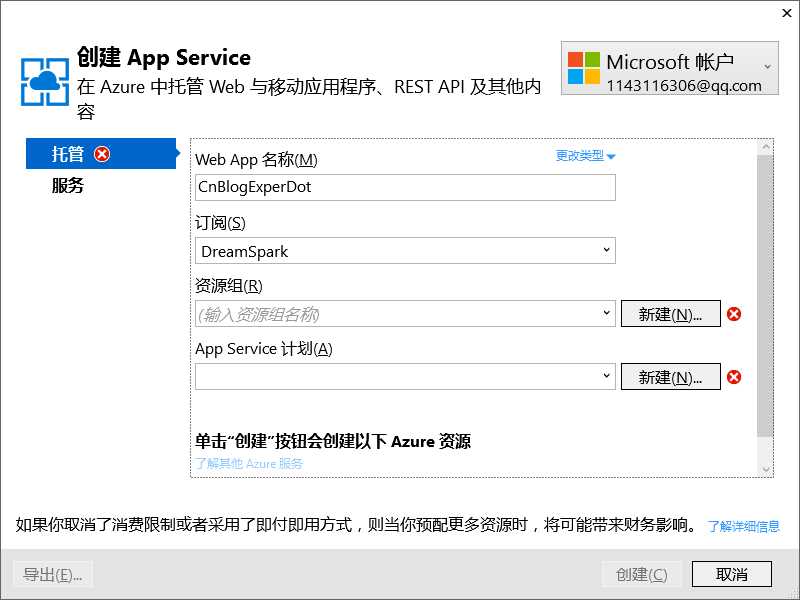This screenshot has width=800, height=600.
Task: Click the error icon on 托管 tab
Action: (x=102, y=154)
